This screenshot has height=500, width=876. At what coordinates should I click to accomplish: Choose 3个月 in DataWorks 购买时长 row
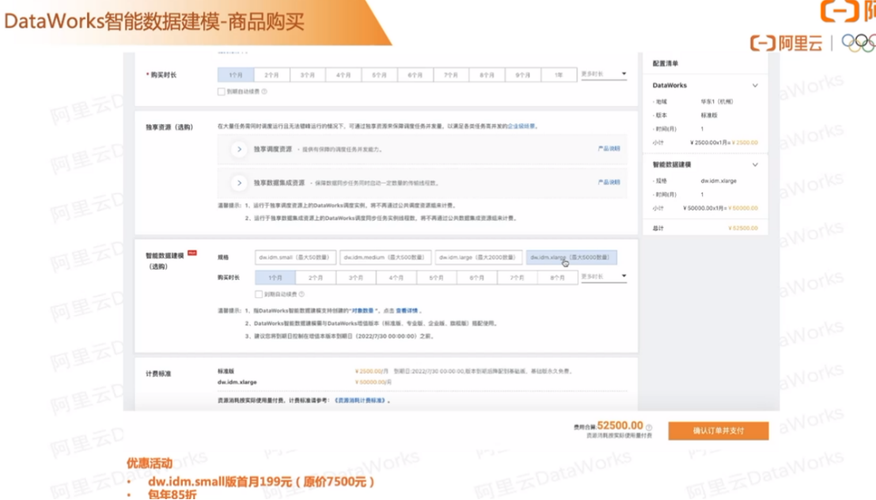pos(307,75)
